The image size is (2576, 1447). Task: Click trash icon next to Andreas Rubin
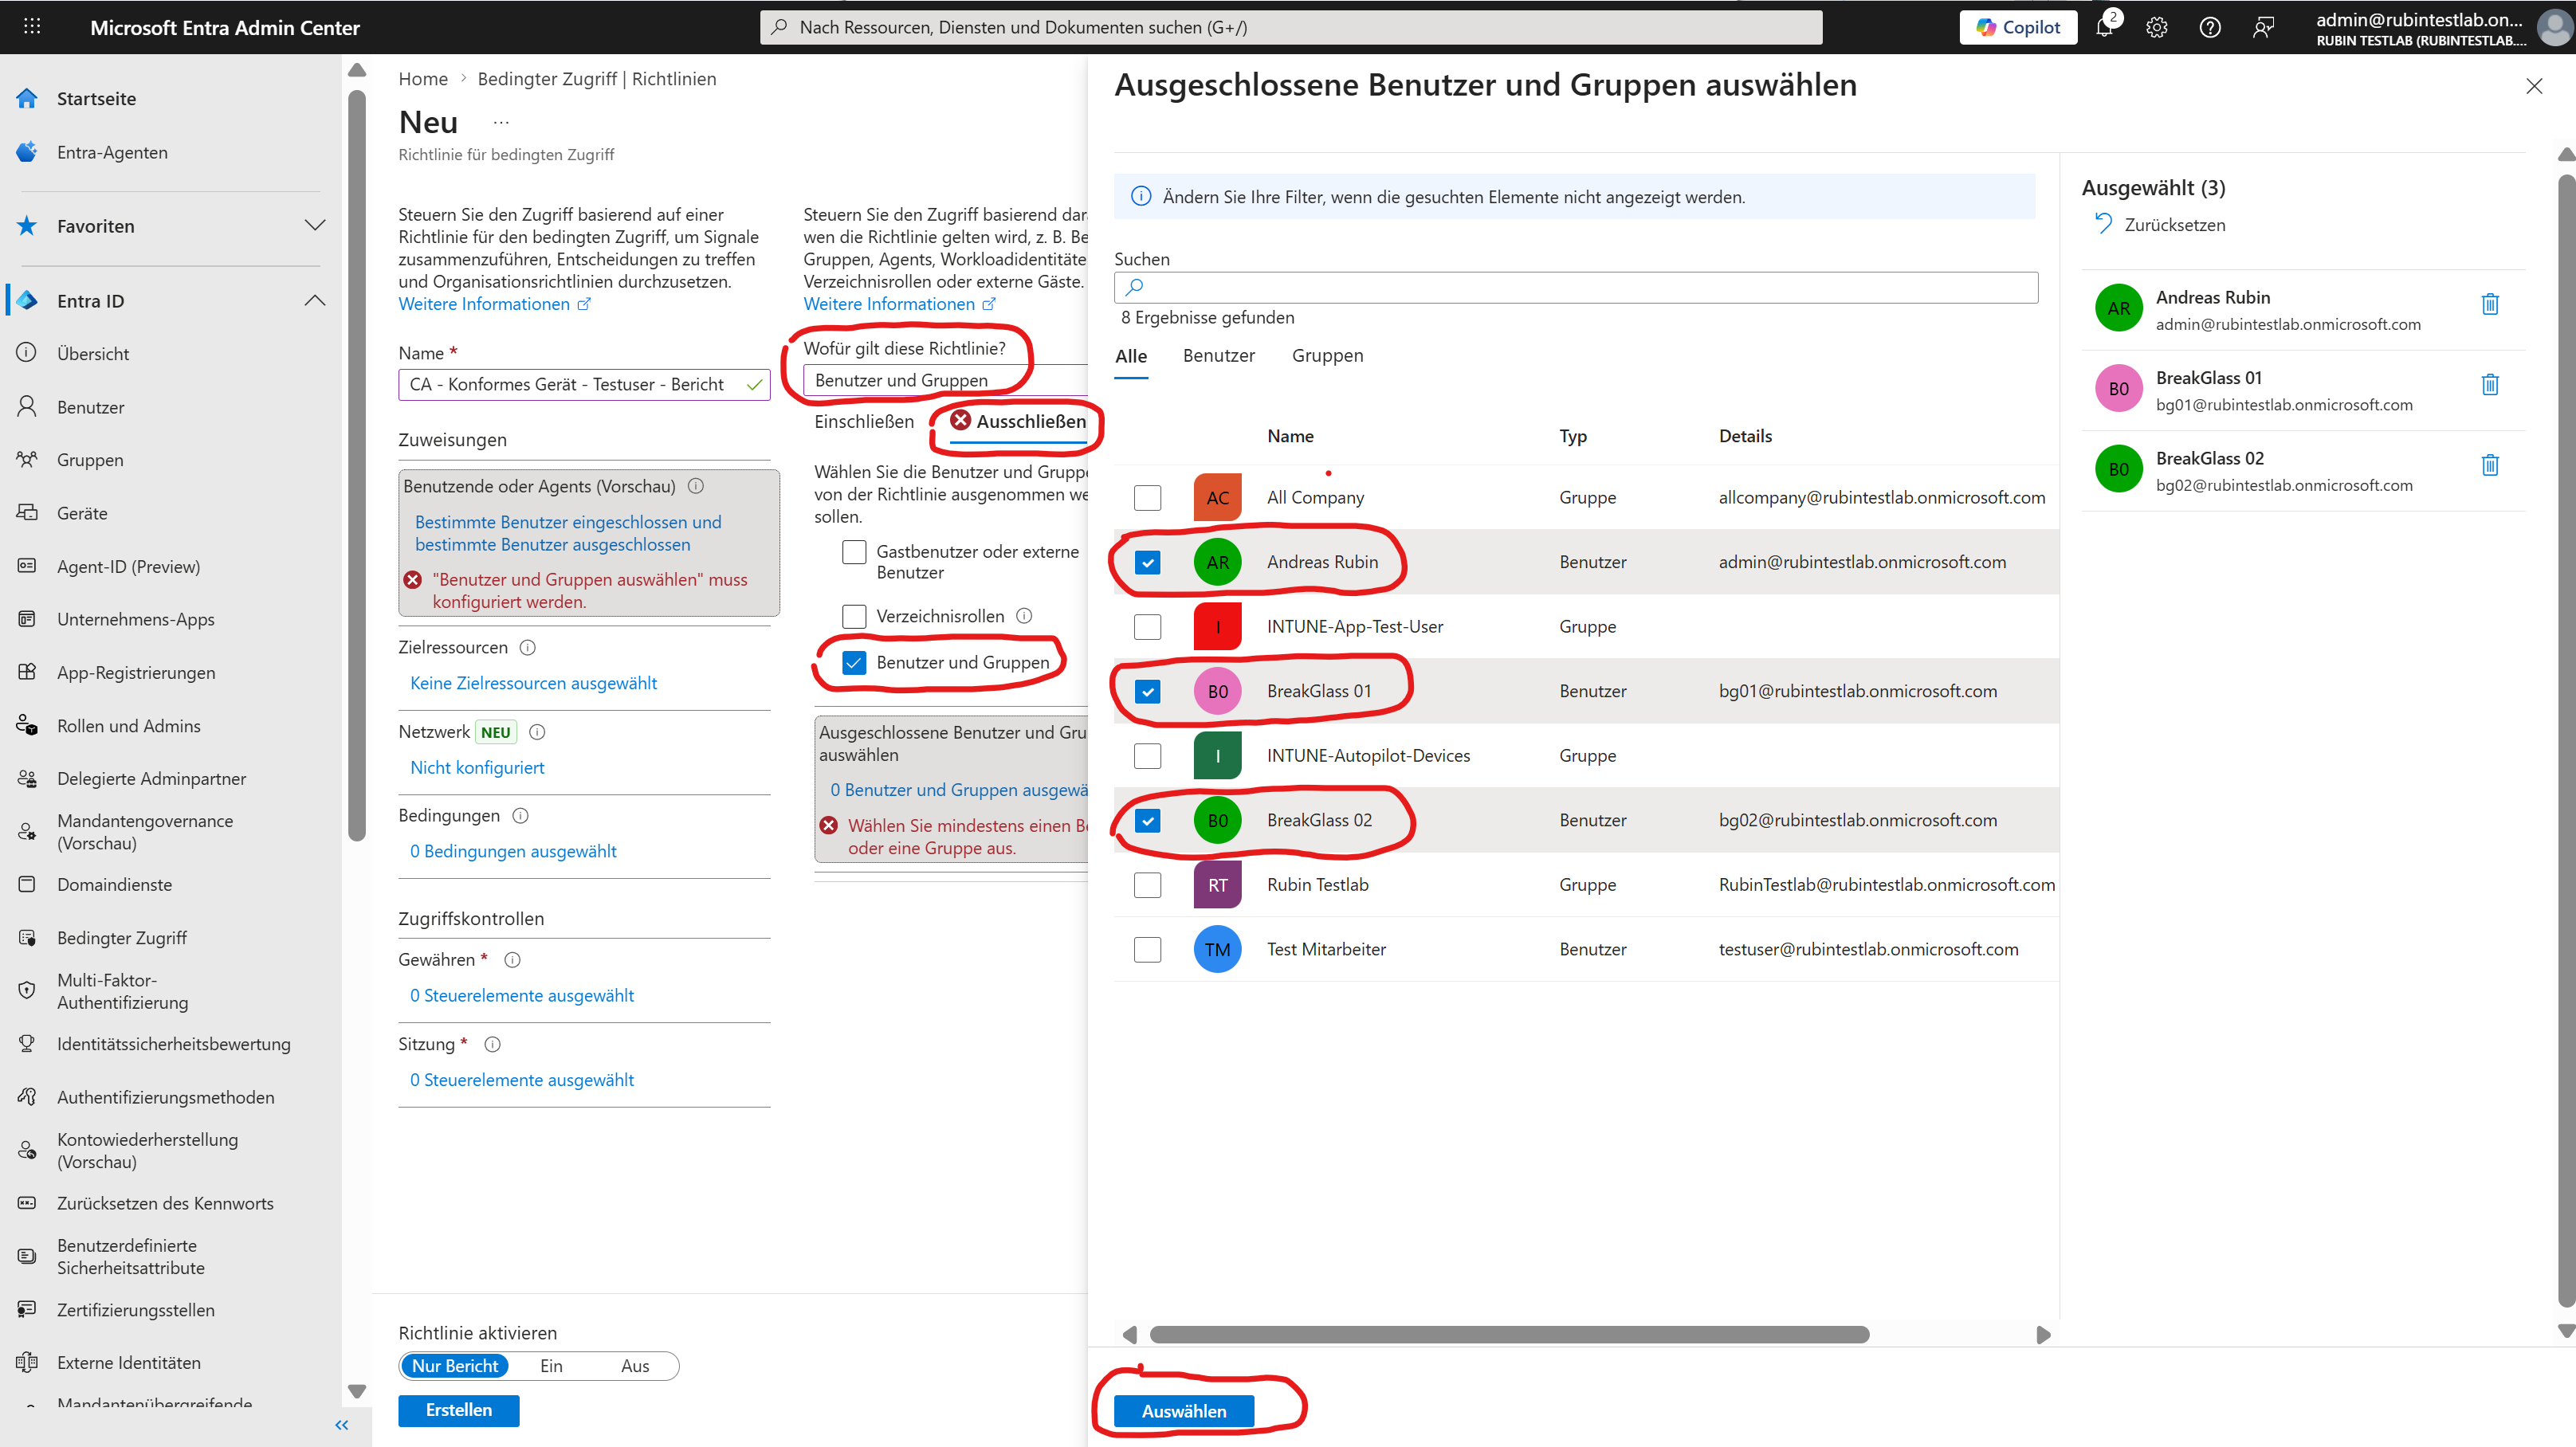[2489, 304]
